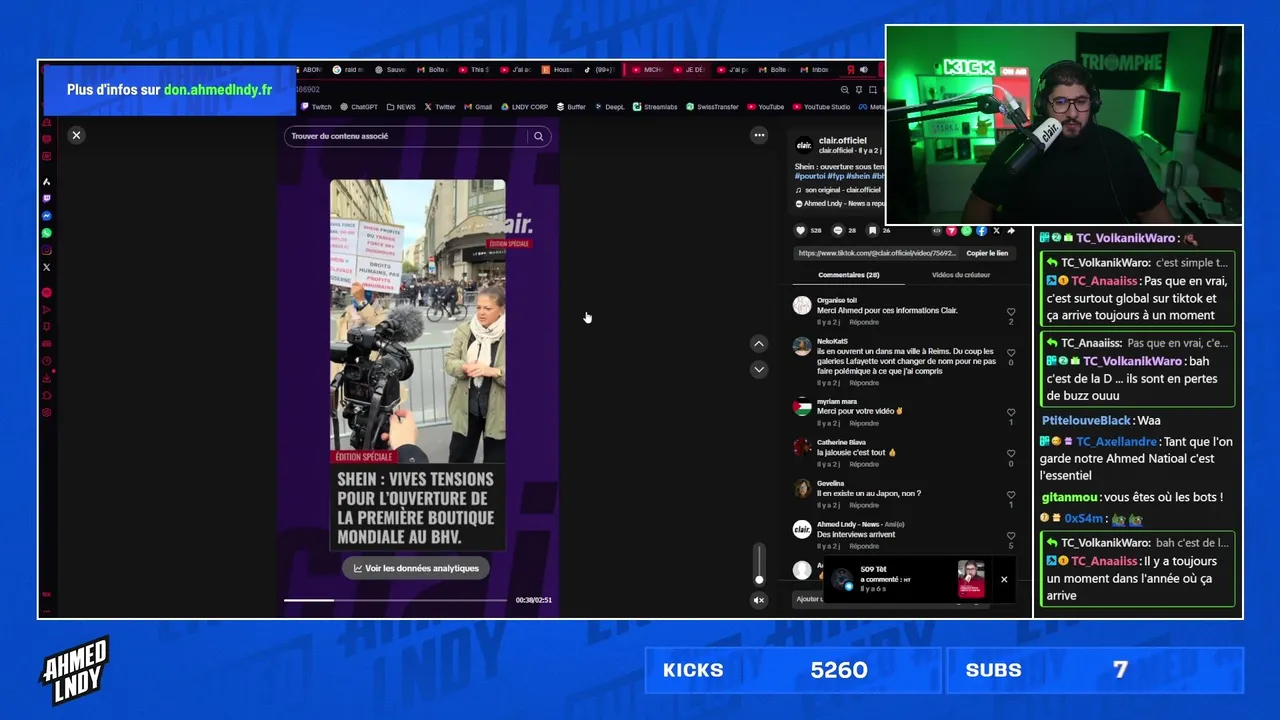Open the share arrow menu
1280x720 pixels.
[1011, 231]
